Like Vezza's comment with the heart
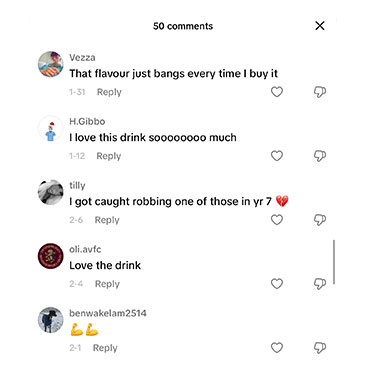Image resolution: width=366 pixels, height=387 pixels. [x=277, y=92]
